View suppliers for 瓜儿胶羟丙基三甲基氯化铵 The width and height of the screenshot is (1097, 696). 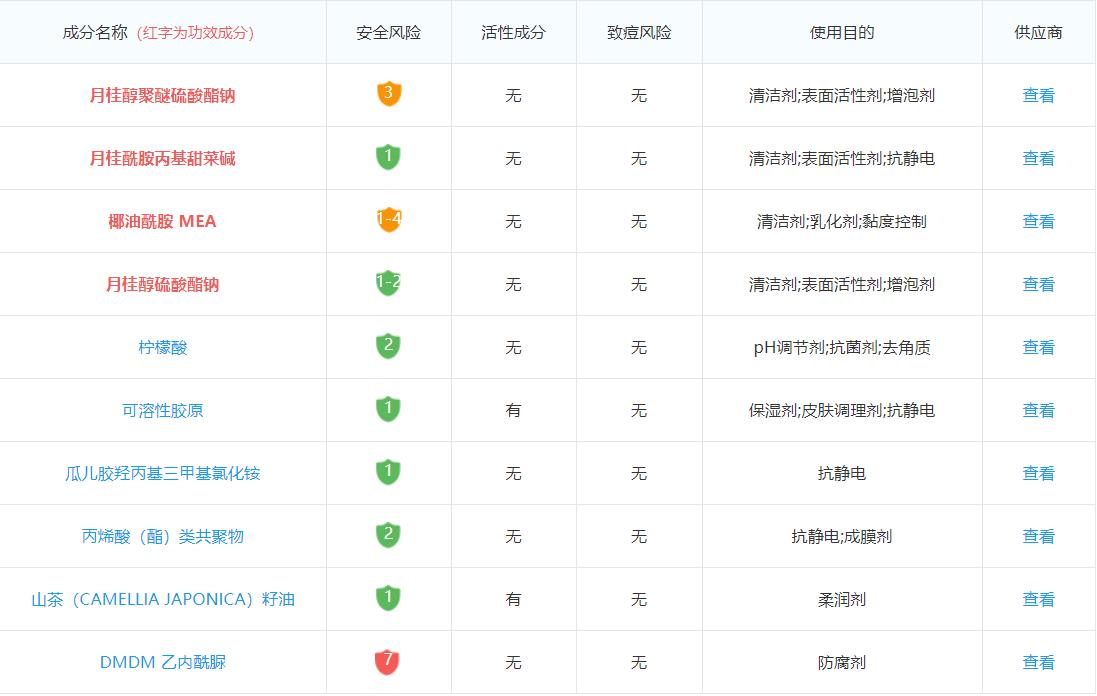click(x=1038, y=474)
